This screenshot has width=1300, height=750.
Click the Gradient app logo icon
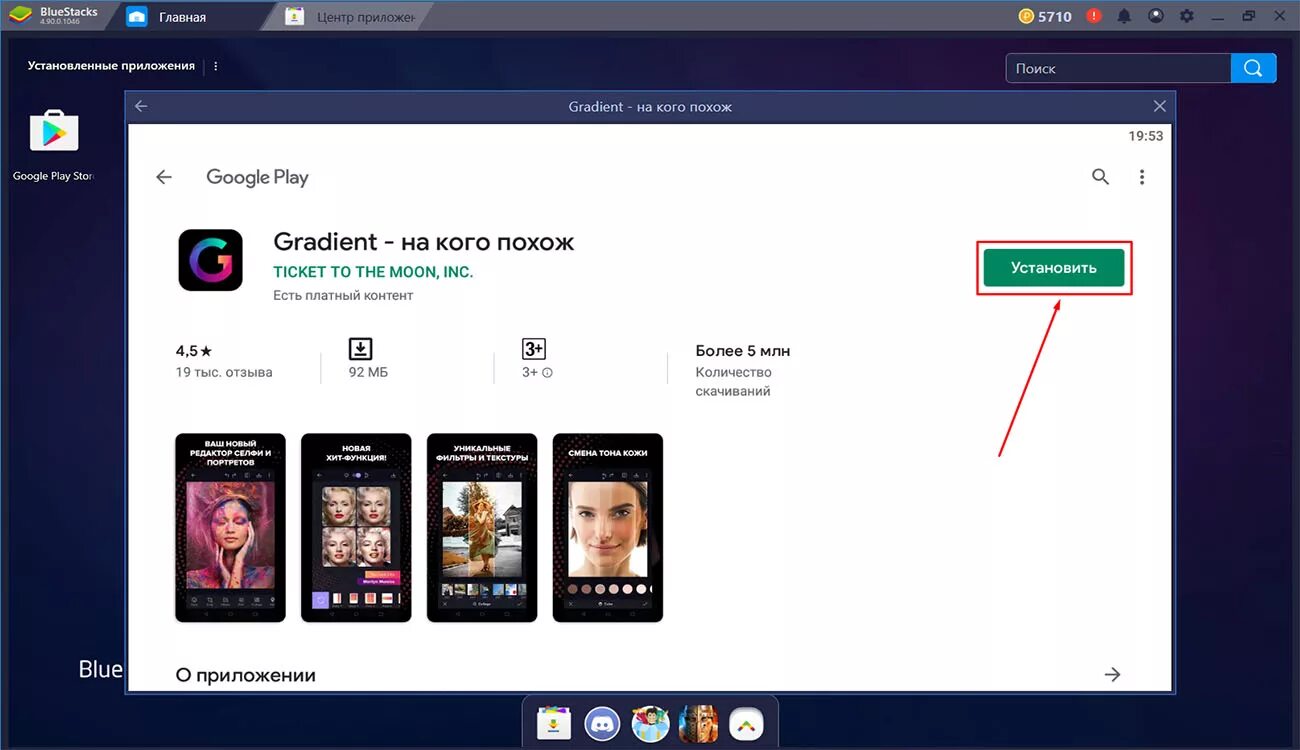coord(211,260)
